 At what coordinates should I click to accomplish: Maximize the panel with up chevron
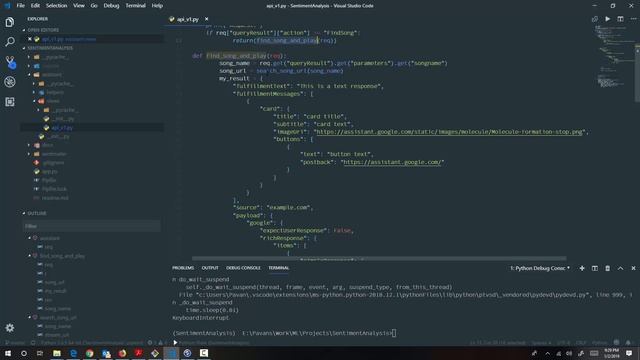[x=620, y=268]
